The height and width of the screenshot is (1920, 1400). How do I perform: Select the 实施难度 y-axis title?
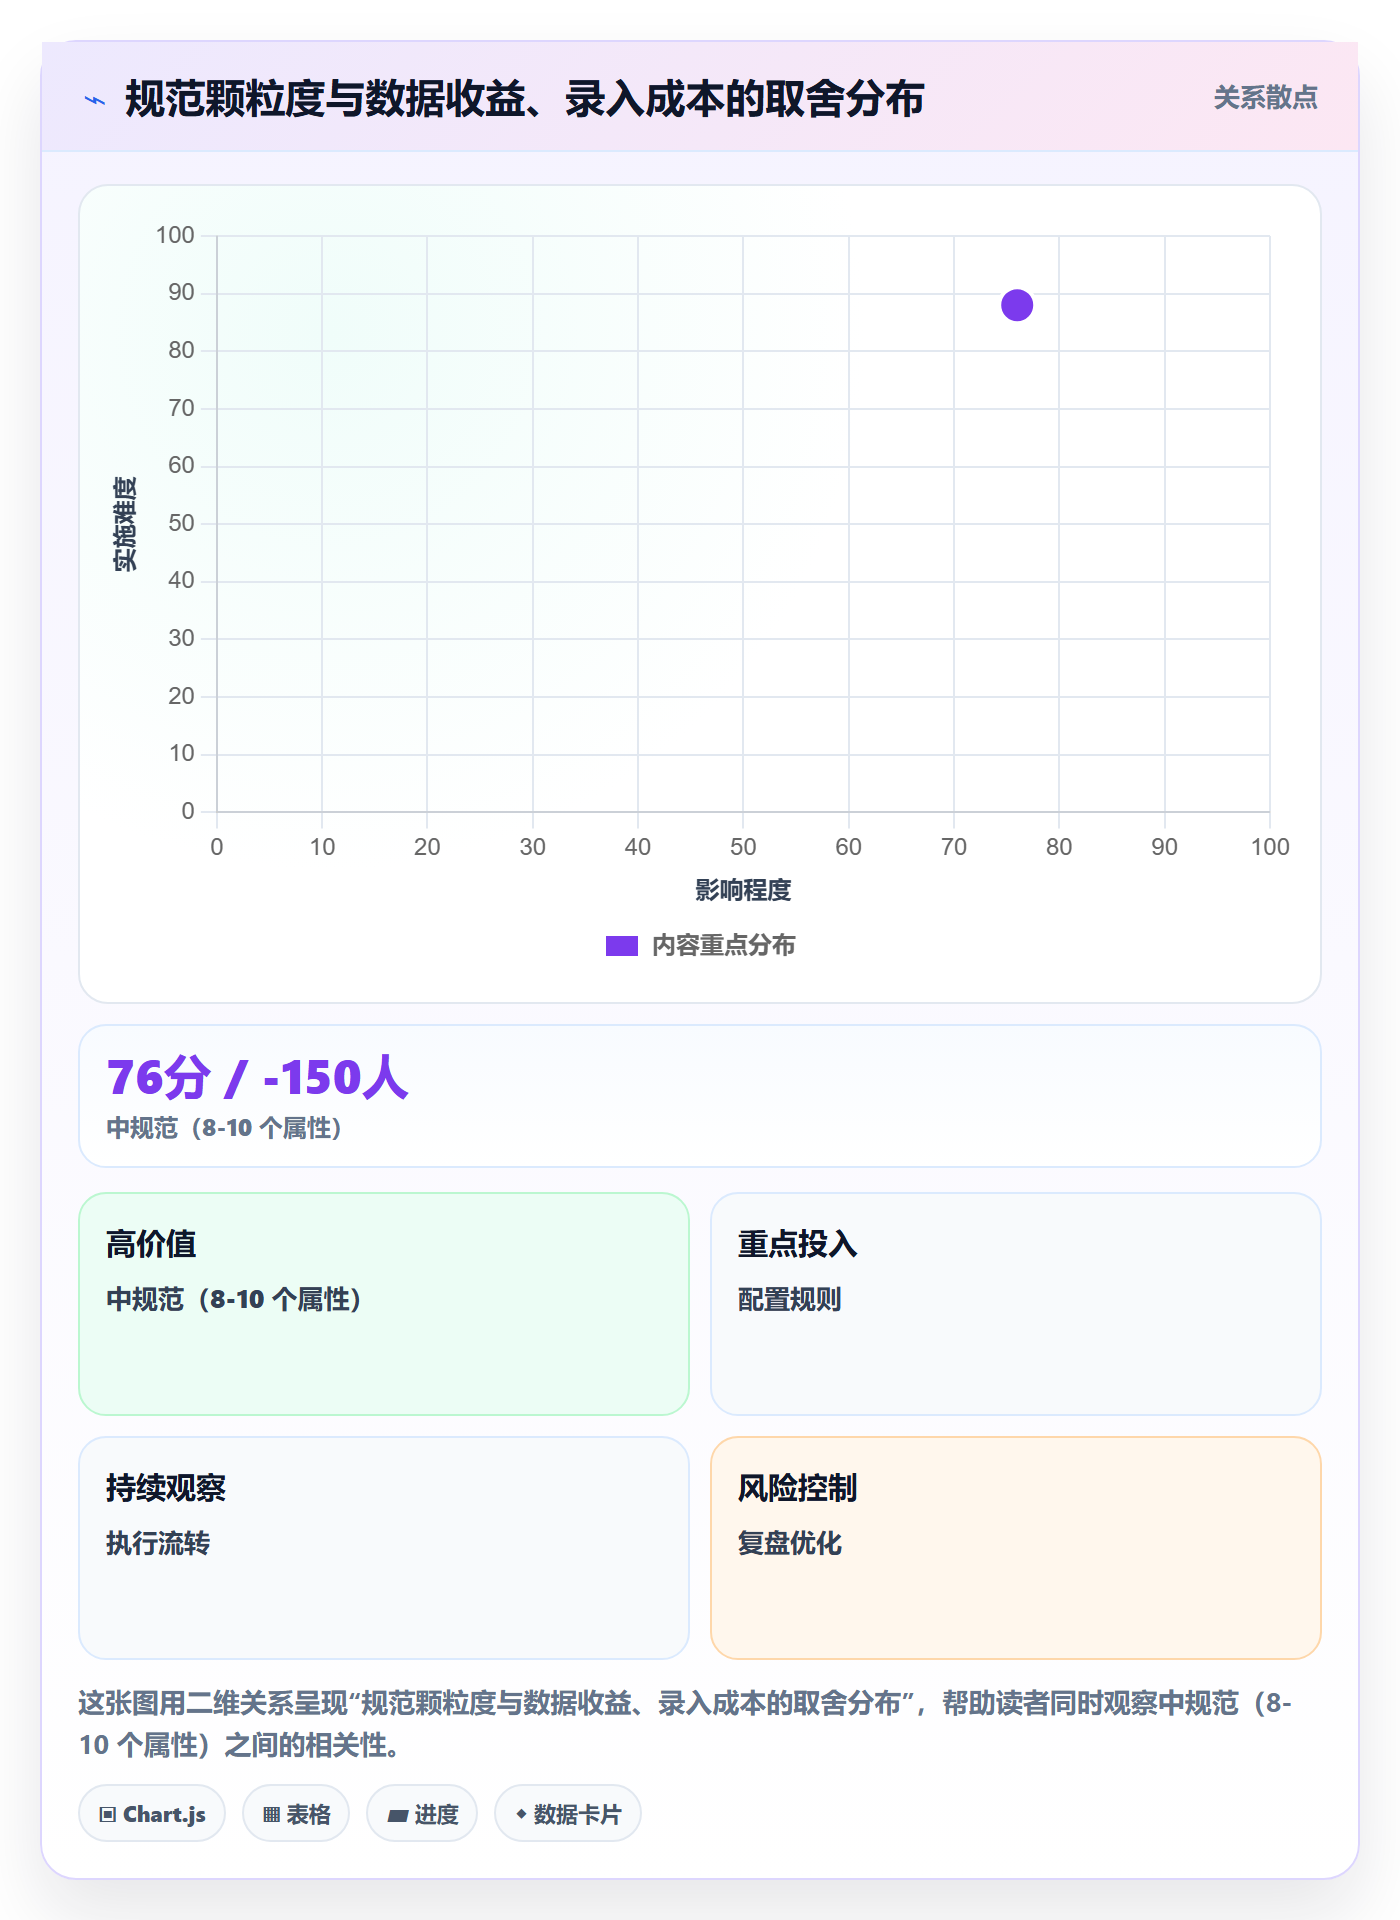click(x=125, y=524)
